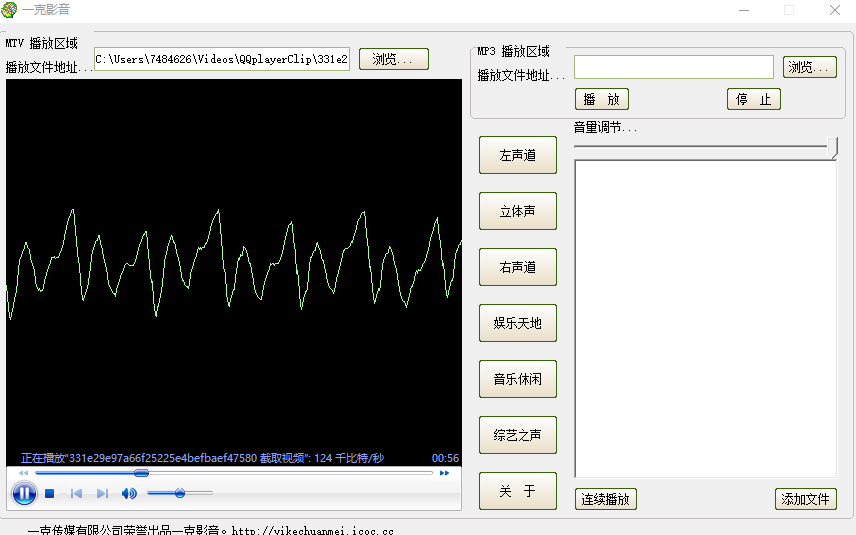Image resolution: width=856 pixels, height=535 pixels.
Task: Jump to the previous track icon
Action: click(x=76, y=494)
